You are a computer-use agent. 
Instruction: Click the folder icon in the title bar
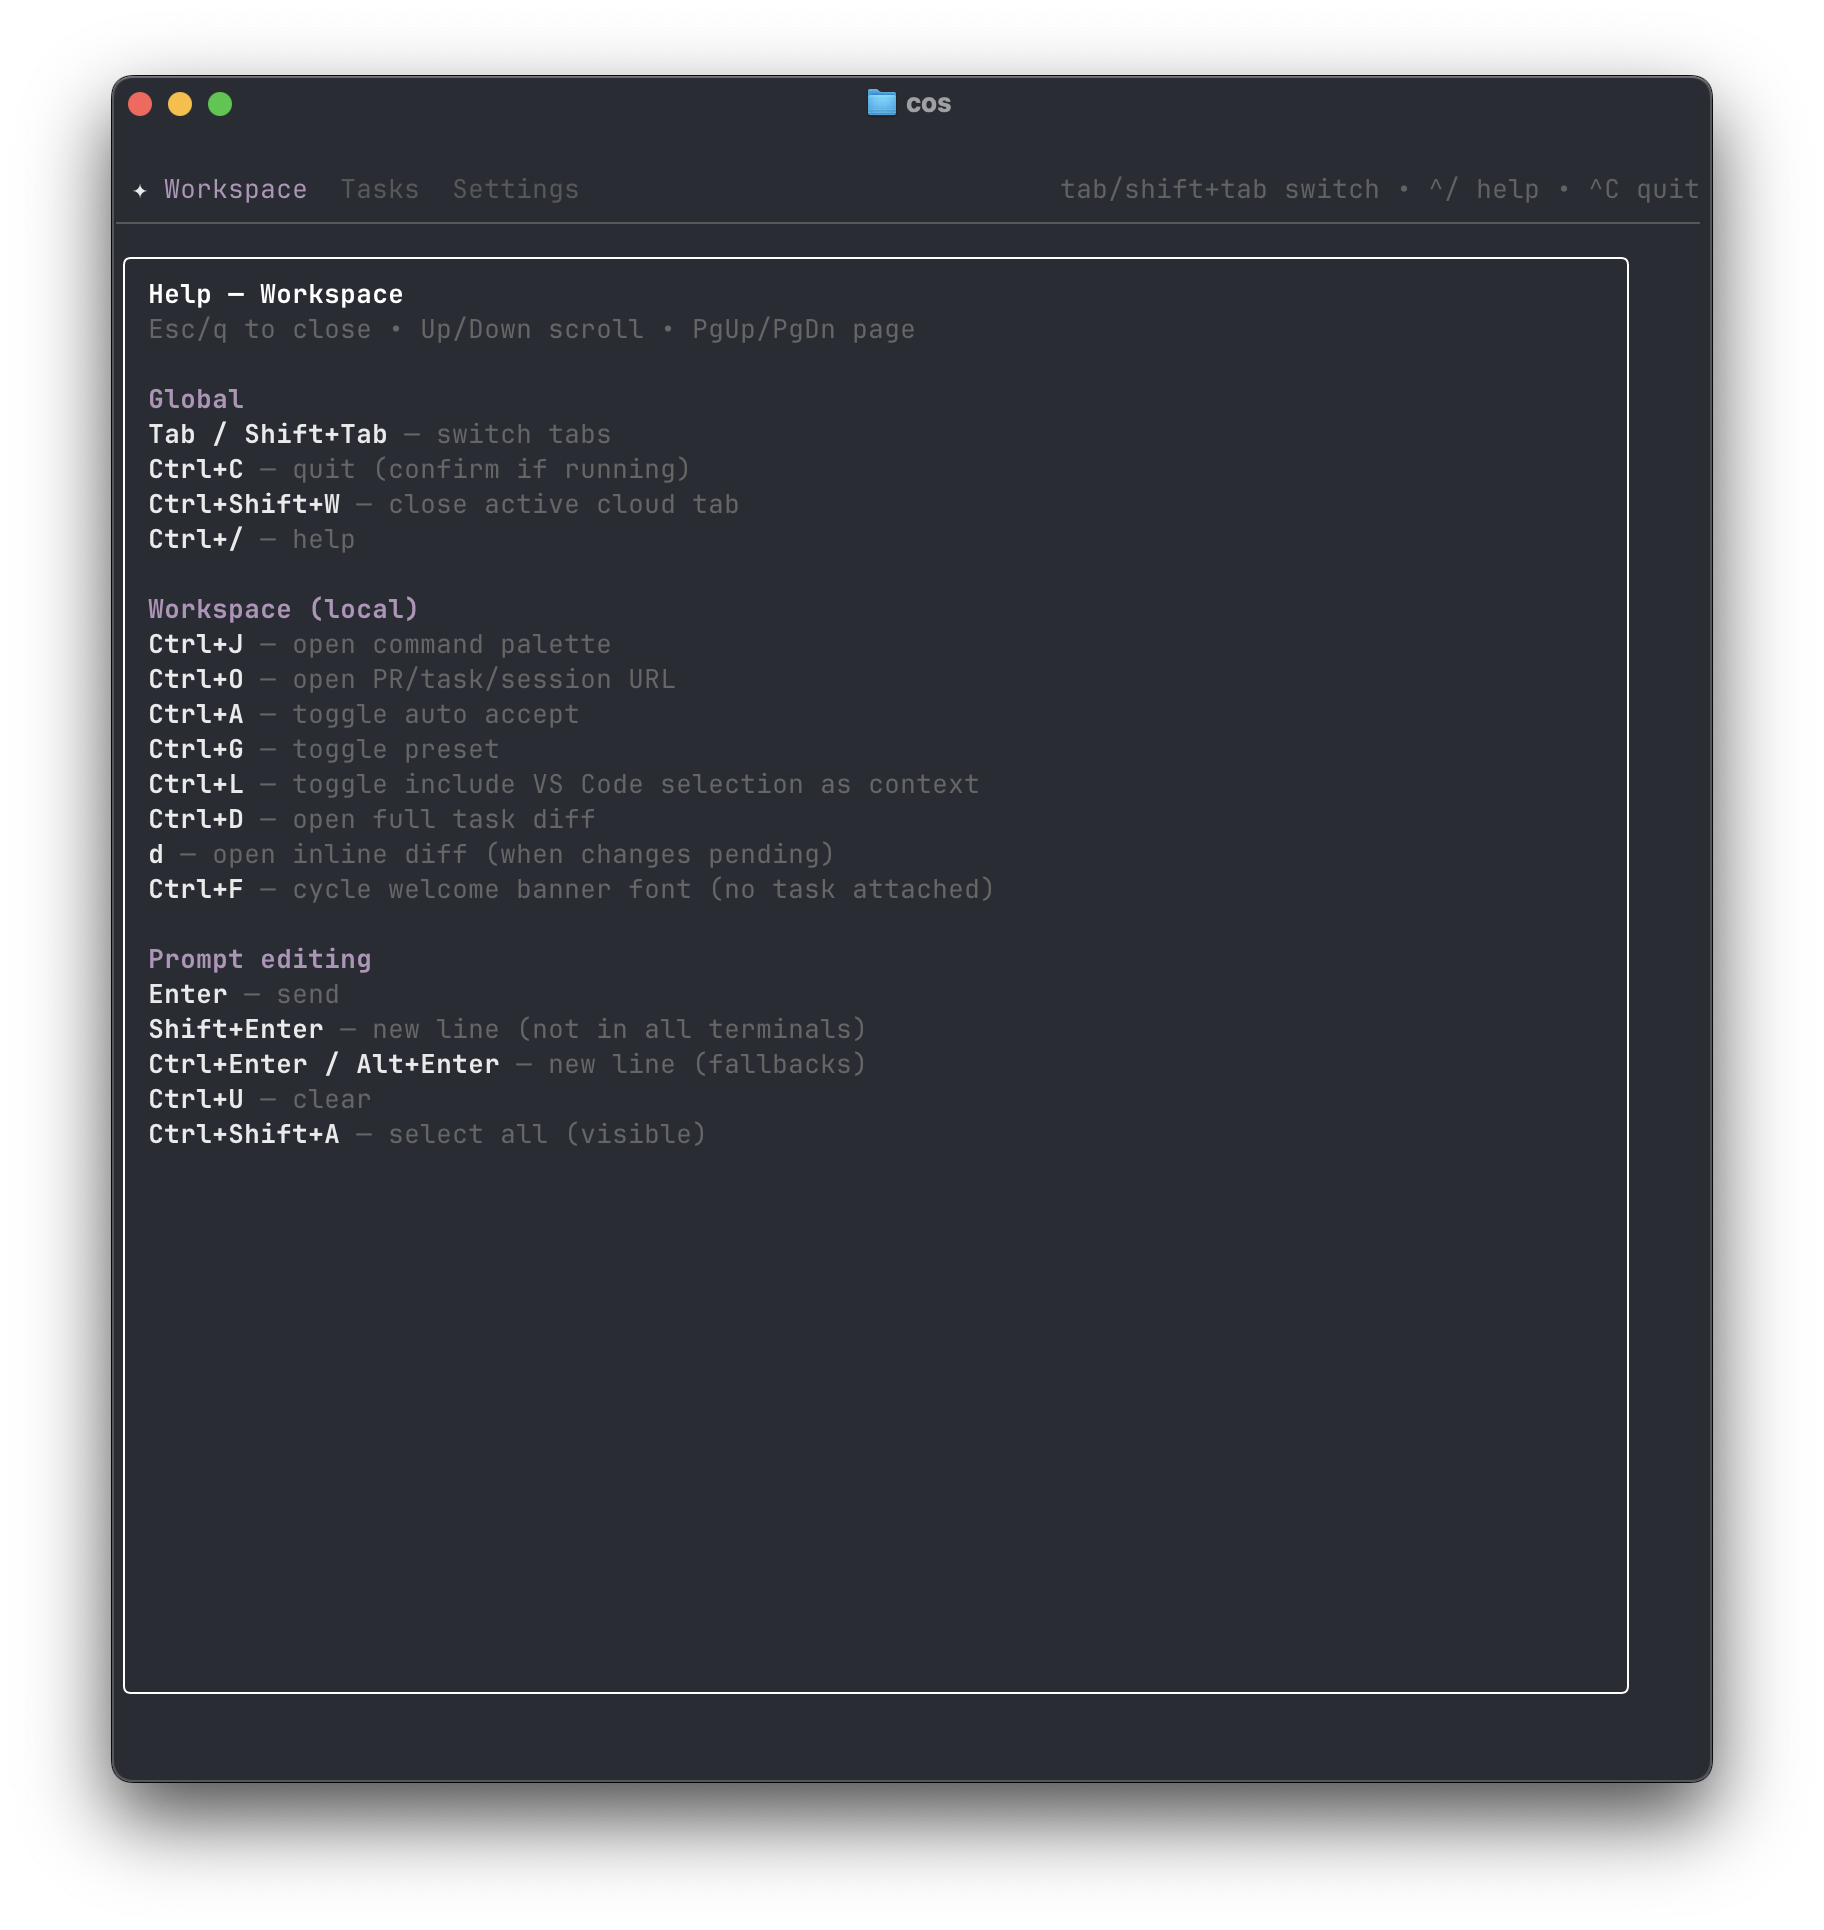click(x=881, y=103)
